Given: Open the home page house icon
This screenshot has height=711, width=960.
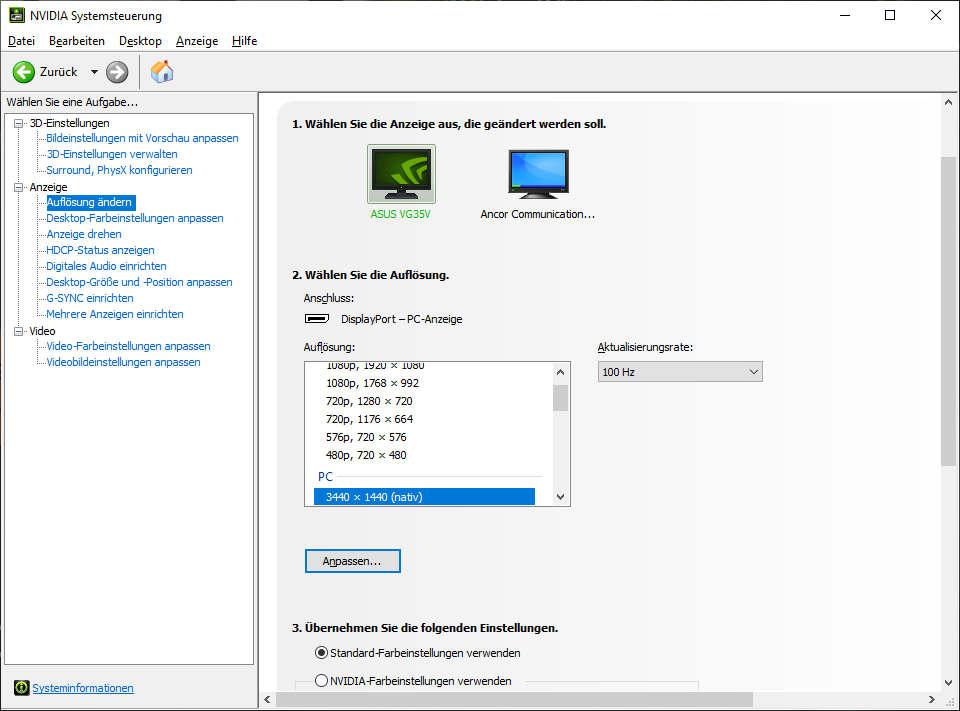Looking at the screenshot, I should coord(162,72).
